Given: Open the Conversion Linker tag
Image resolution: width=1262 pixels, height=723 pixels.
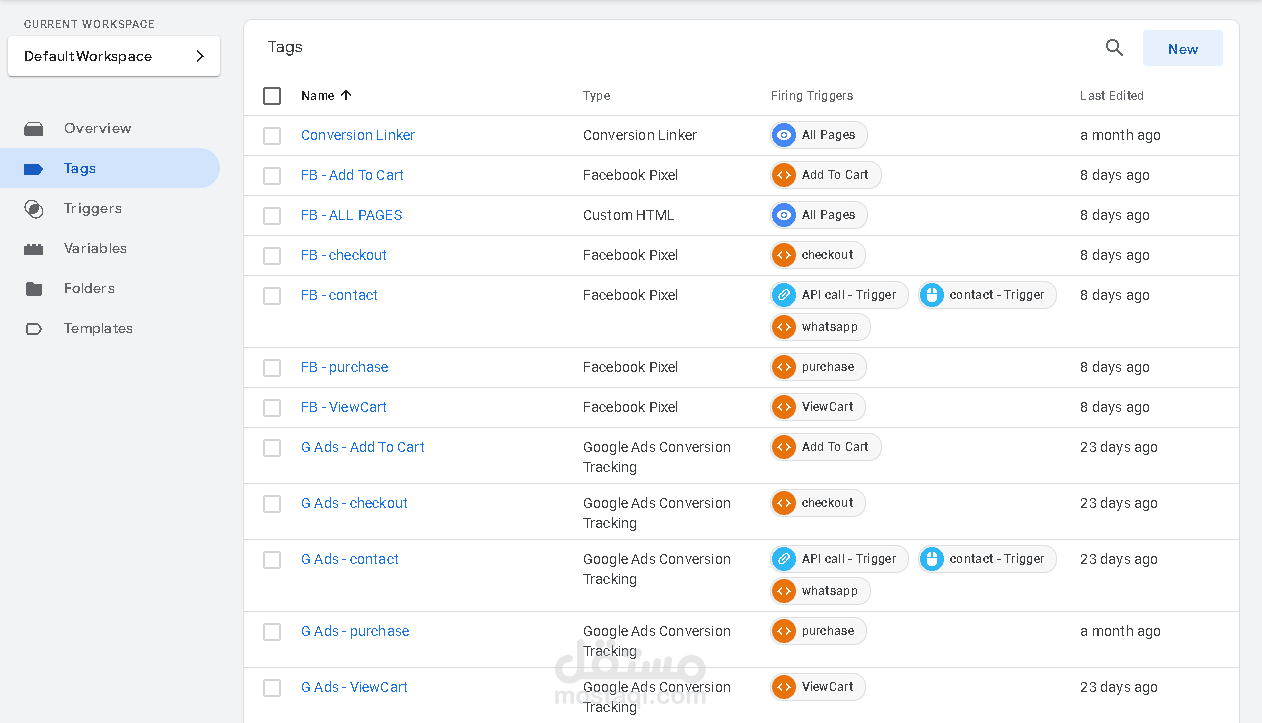Looking at the screenshot, I should (x=358, y=135).
